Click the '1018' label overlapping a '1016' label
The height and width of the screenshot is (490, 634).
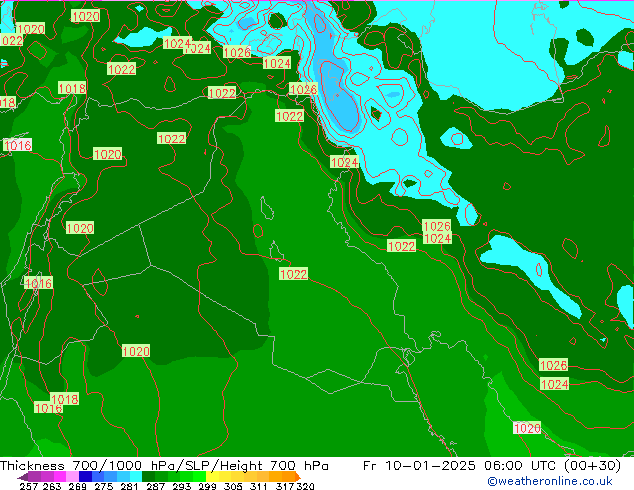(65, 399)
